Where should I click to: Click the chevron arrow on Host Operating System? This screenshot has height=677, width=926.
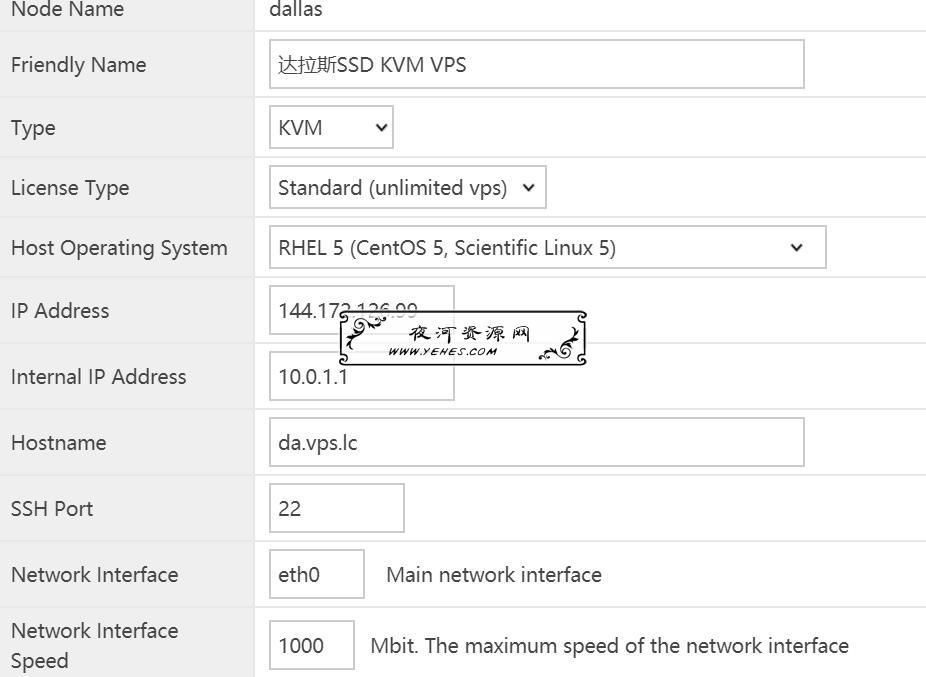click(x=797, y=247)
